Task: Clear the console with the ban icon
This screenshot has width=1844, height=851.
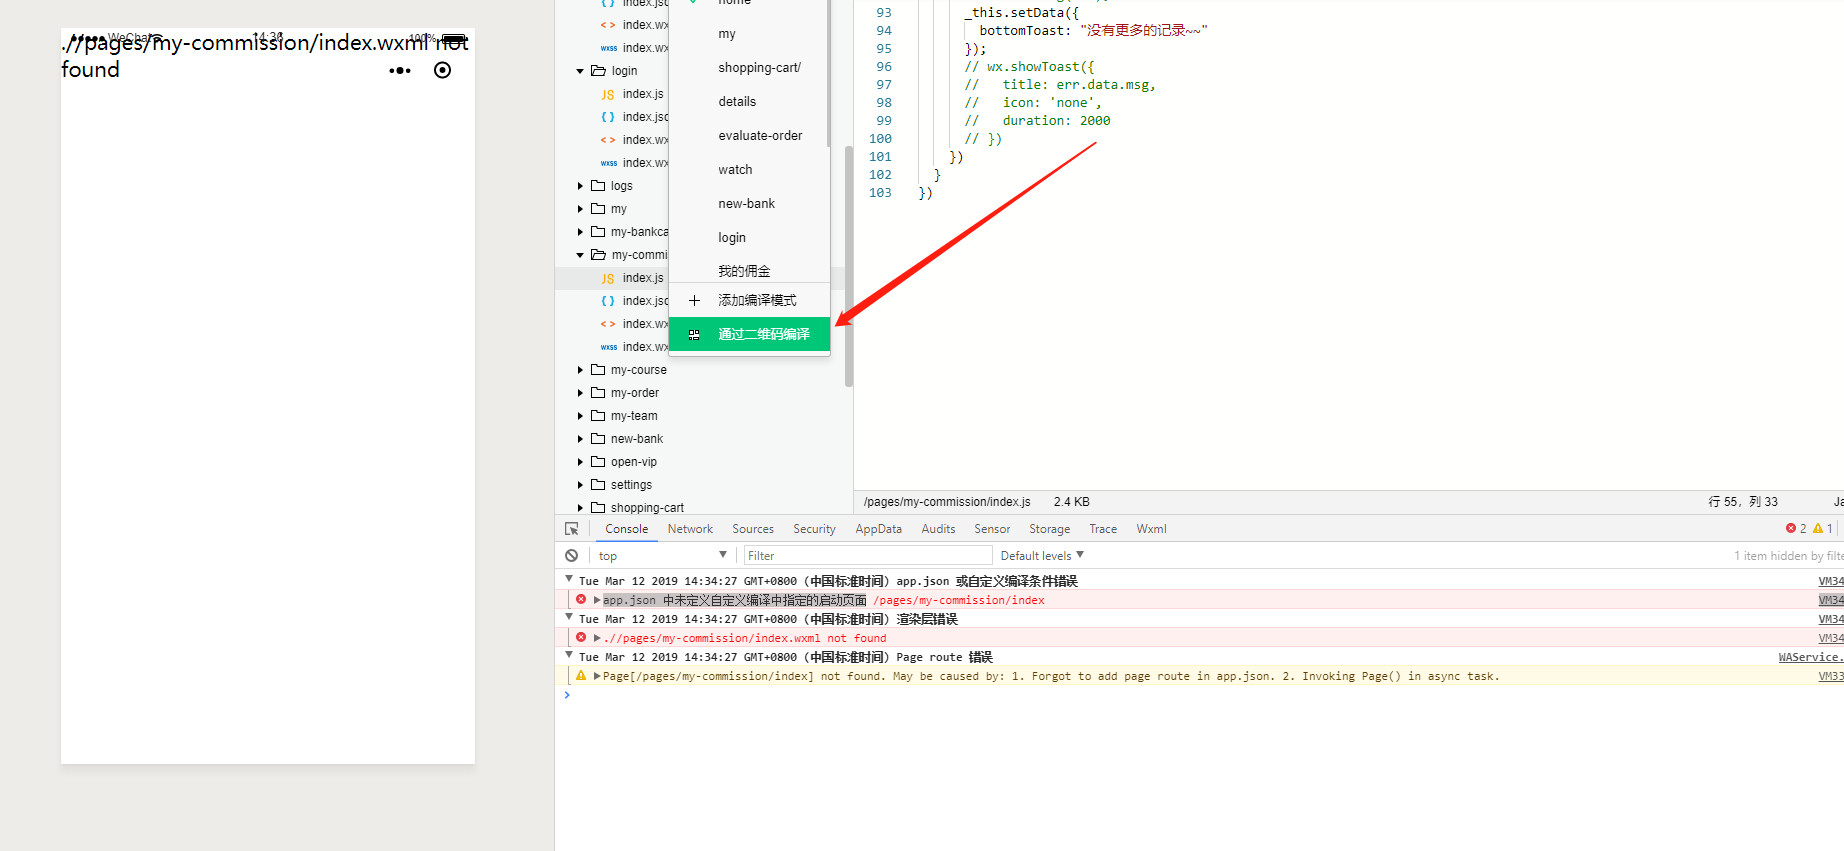Action: tap(571, 556)
